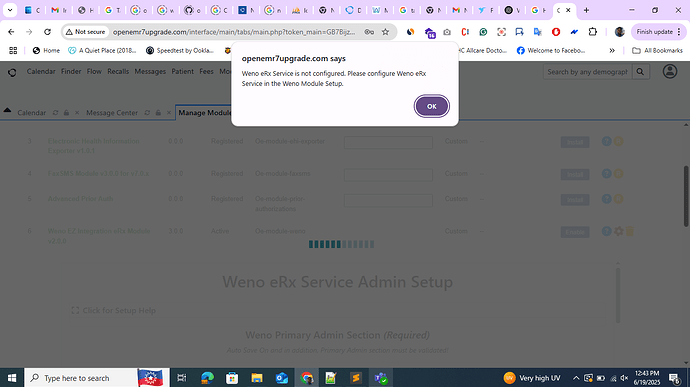Open the All Bookmarks folder
This screenshot has height=387, width=690.
point(657,51)
